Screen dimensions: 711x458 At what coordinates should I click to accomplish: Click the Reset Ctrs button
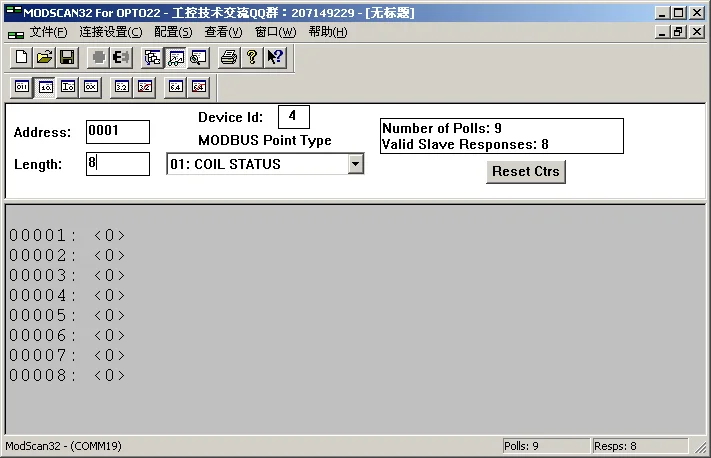pos(526,171)
